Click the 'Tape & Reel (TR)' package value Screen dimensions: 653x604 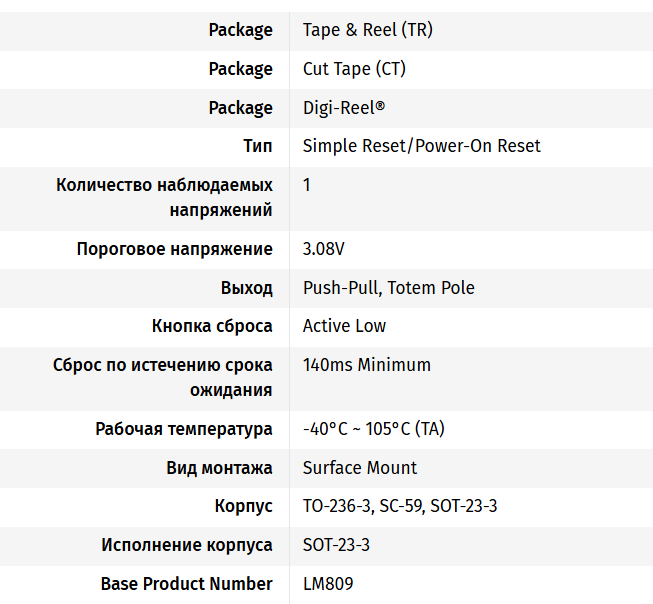pos(367,30)
